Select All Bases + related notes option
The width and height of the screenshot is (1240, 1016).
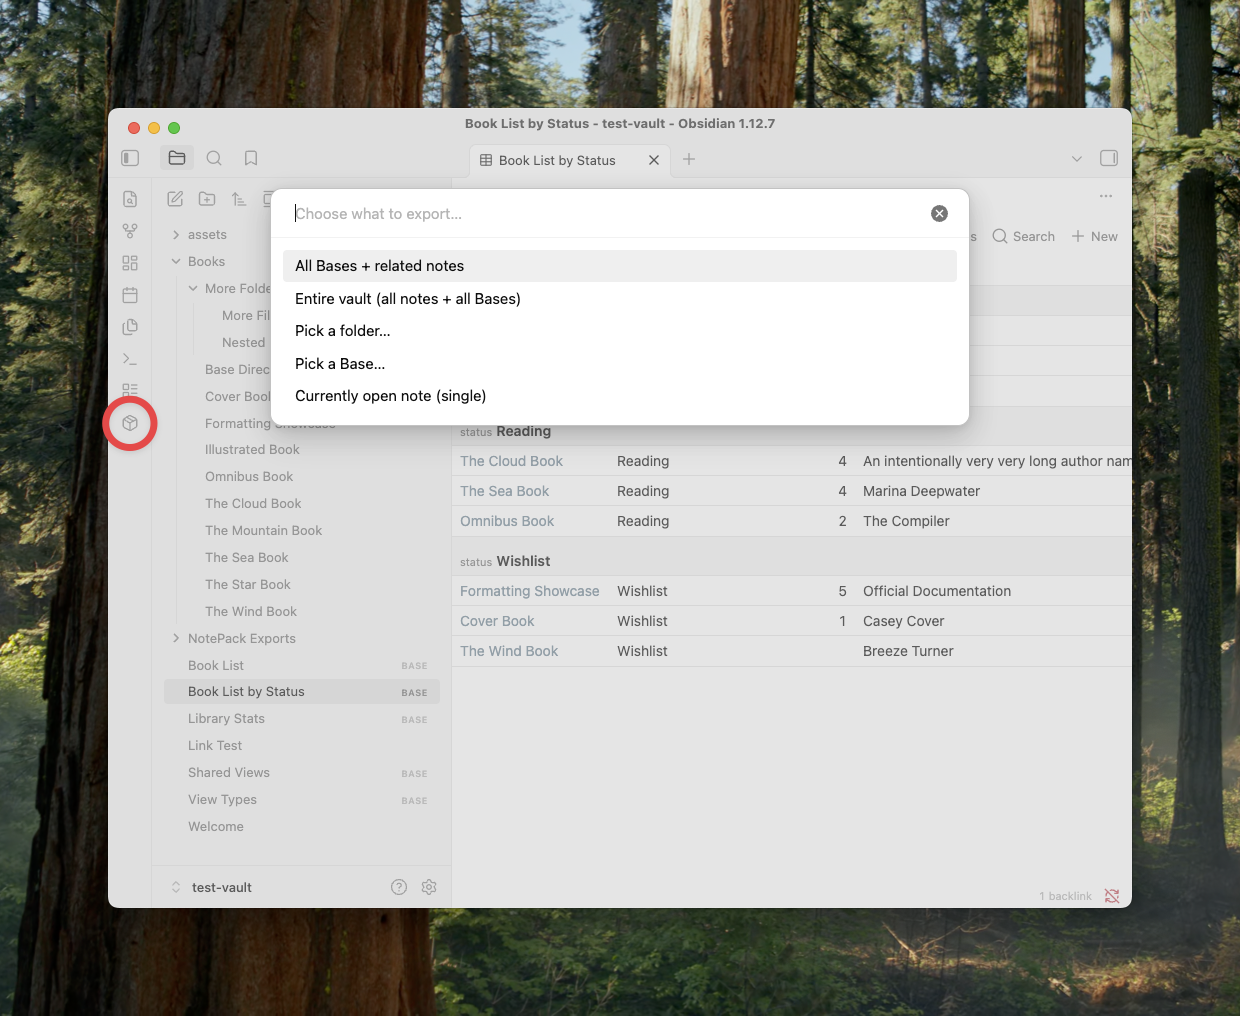pos(620,266)
